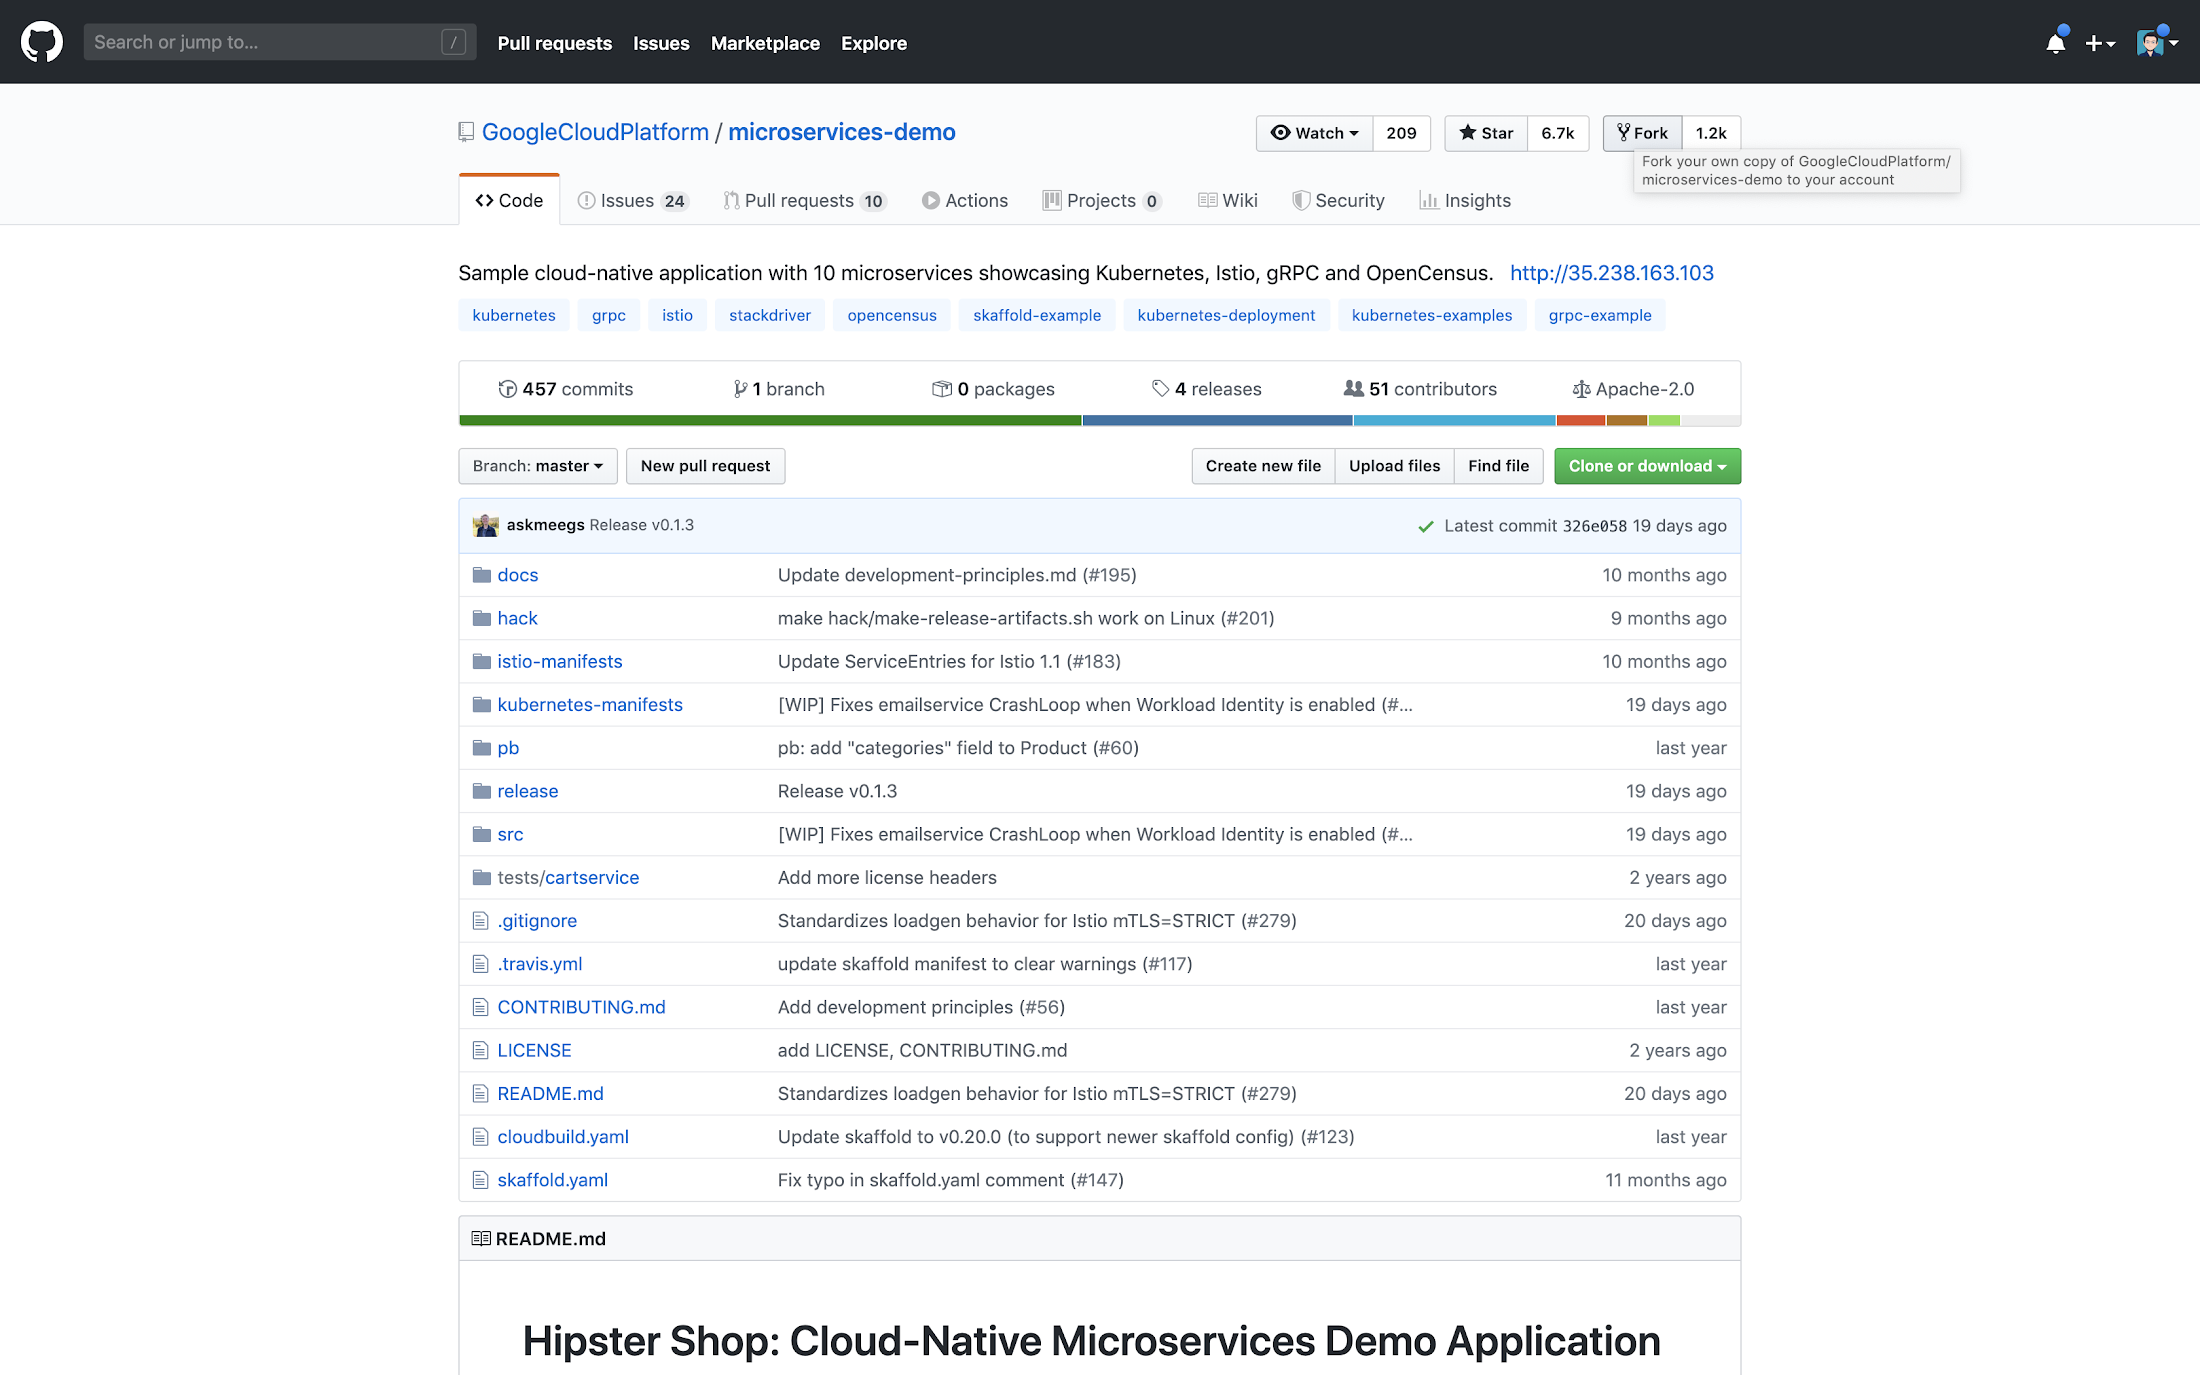Click the repository book icon beside GoogleCloudPlatform

[466, 132]
